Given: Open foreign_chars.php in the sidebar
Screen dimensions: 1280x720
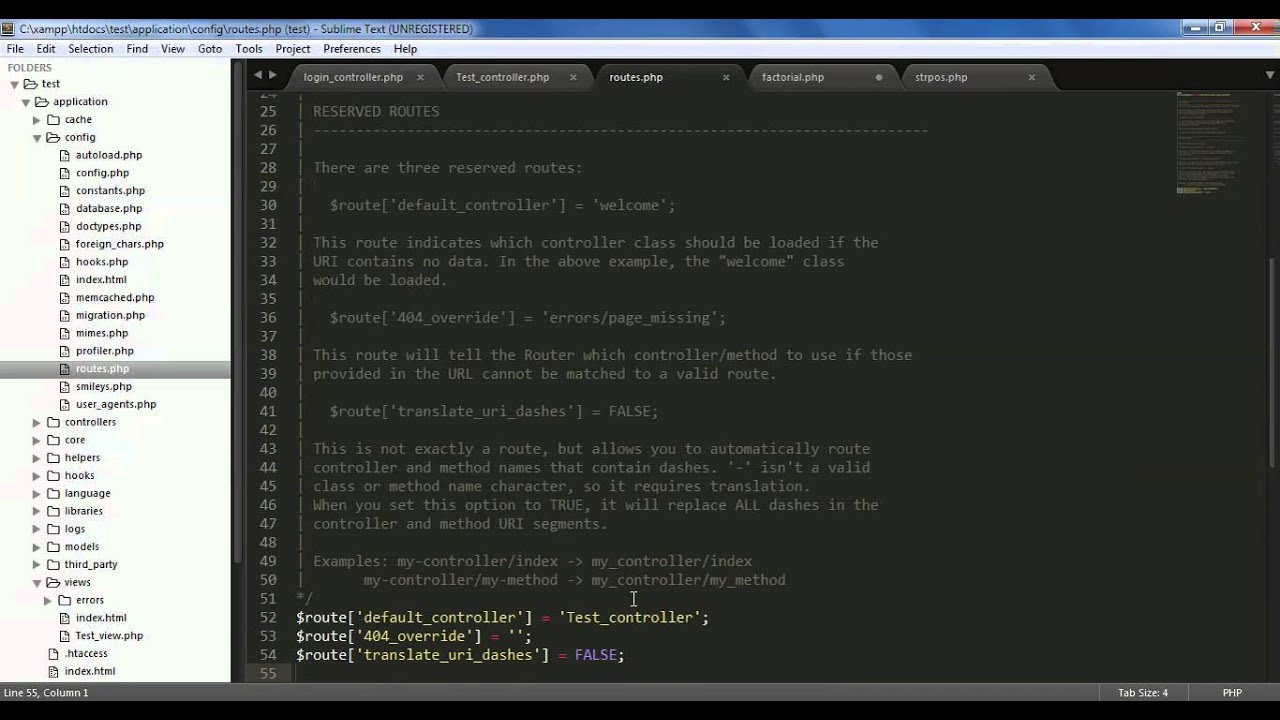Looking at the screenshot, I should (120, 244).
